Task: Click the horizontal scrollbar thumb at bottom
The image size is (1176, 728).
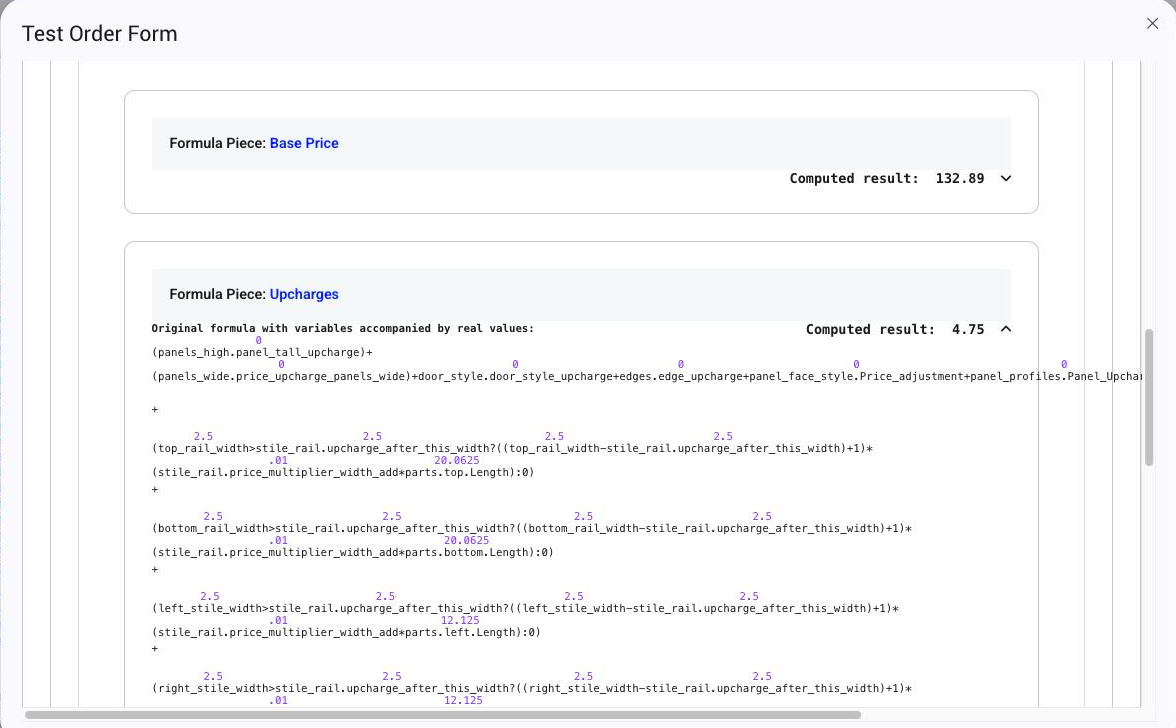Action: point(443,715)
